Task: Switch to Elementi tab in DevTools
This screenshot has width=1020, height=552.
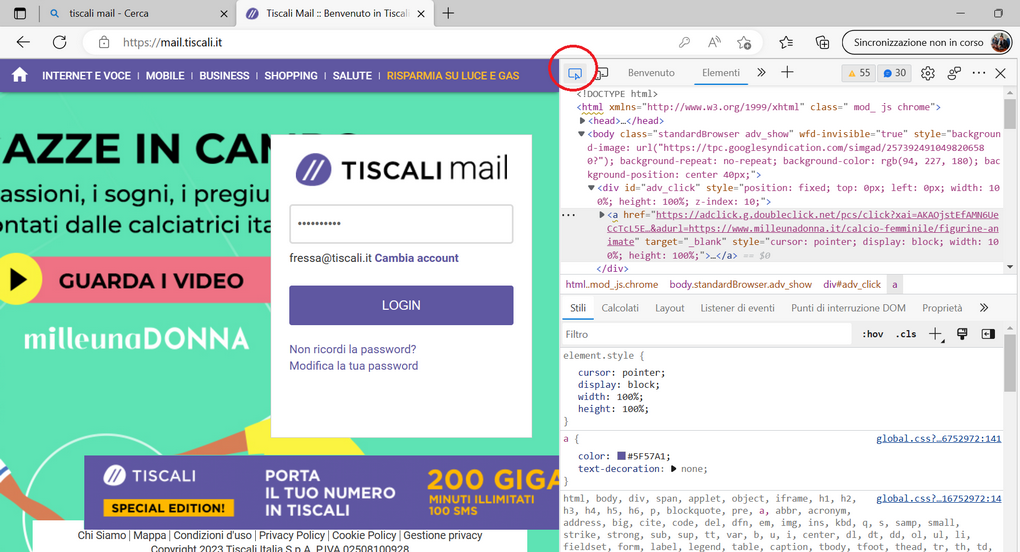Action: point(721,73)
